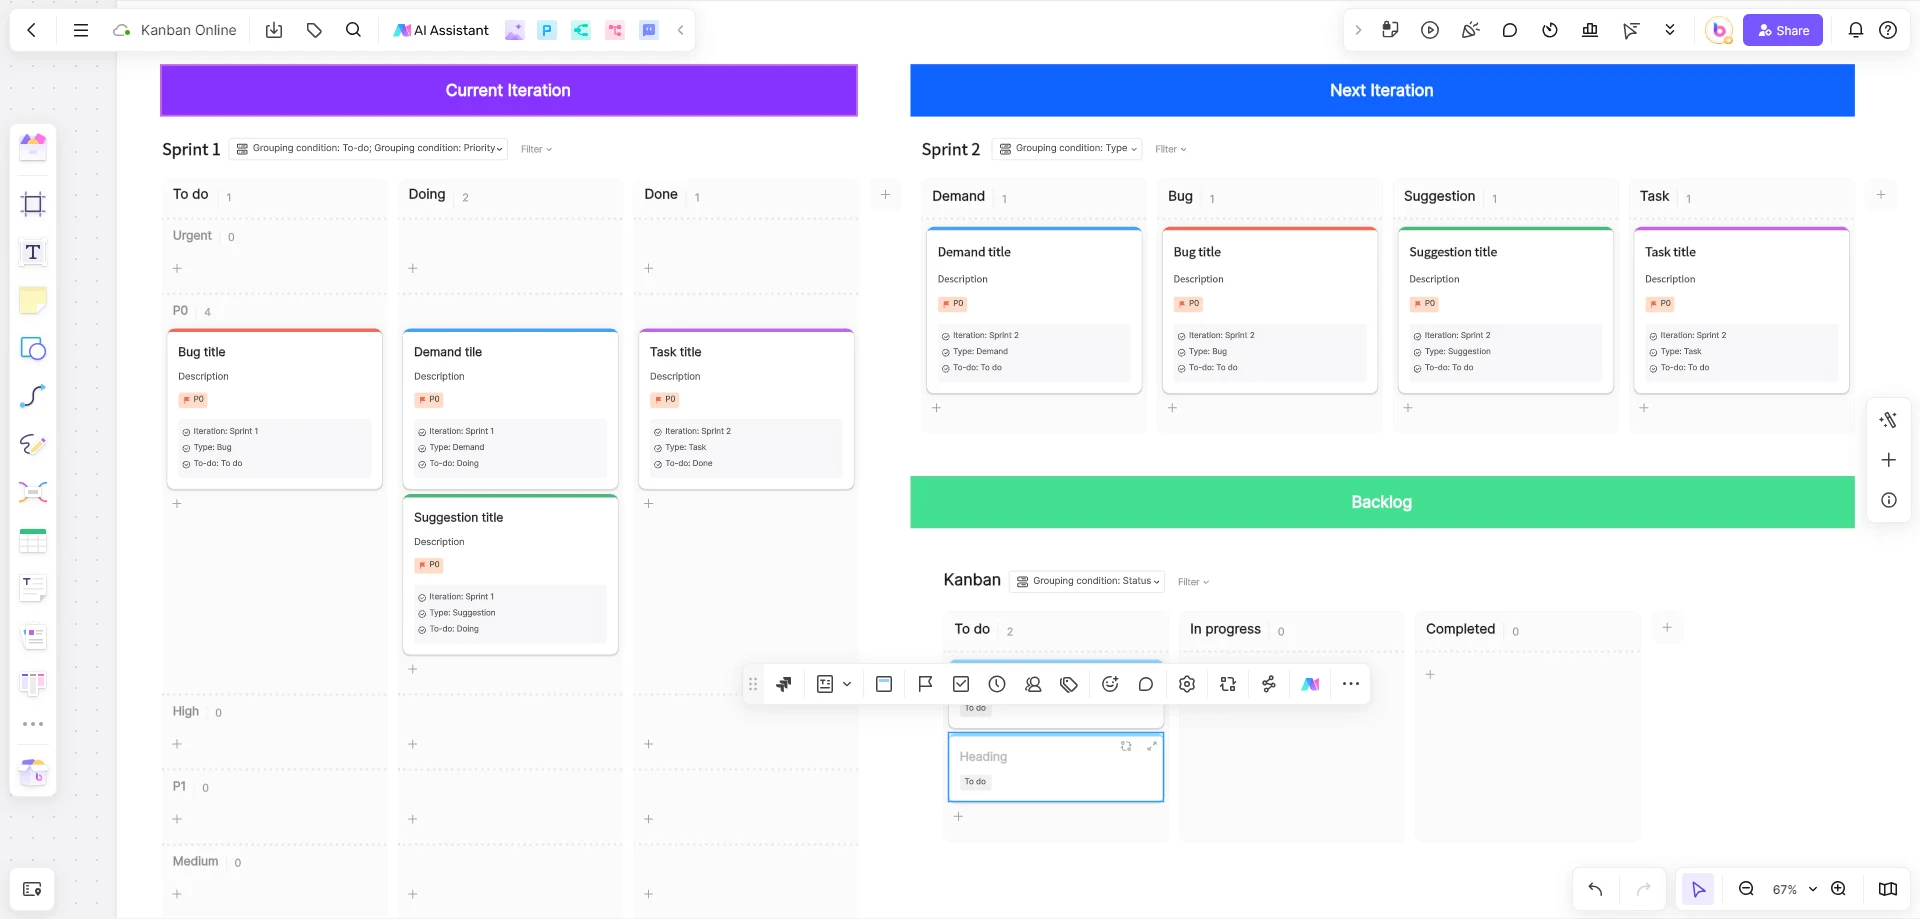Open Sprint 1 grouping condition dropdown
This screenshot has height=919, width=1920.
tap(369, 149)
